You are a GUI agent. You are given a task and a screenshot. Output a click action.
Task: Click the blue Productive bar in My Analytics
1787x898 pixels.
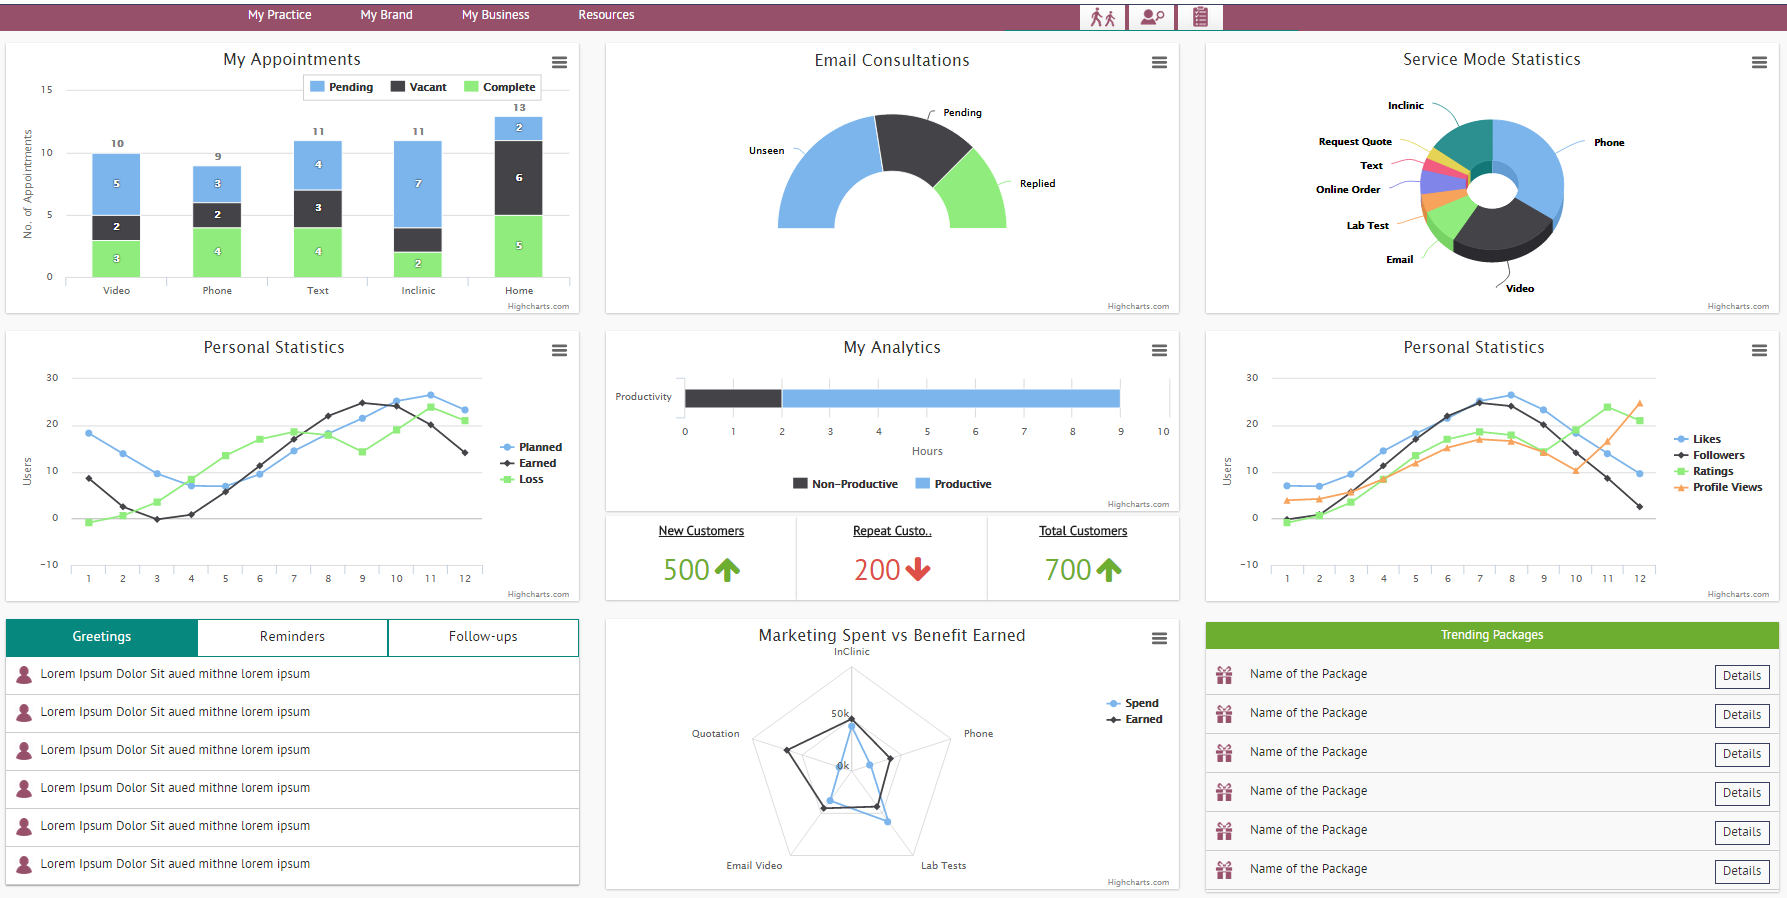951,398
